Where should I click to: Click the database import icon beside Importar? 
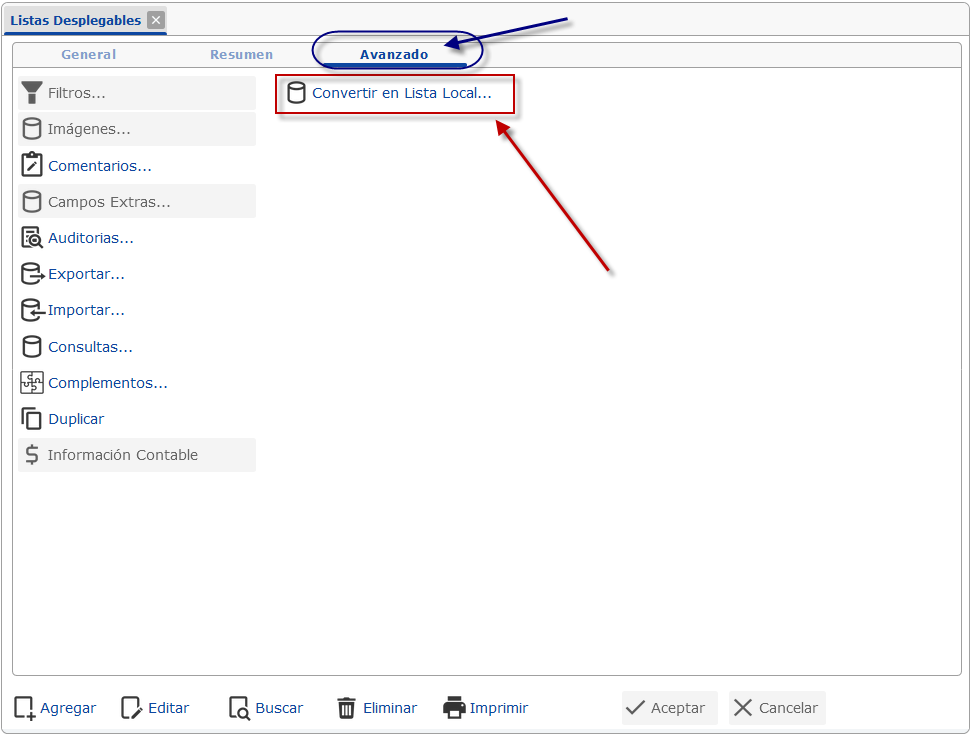pyautogui.click(x=33, y=310)
